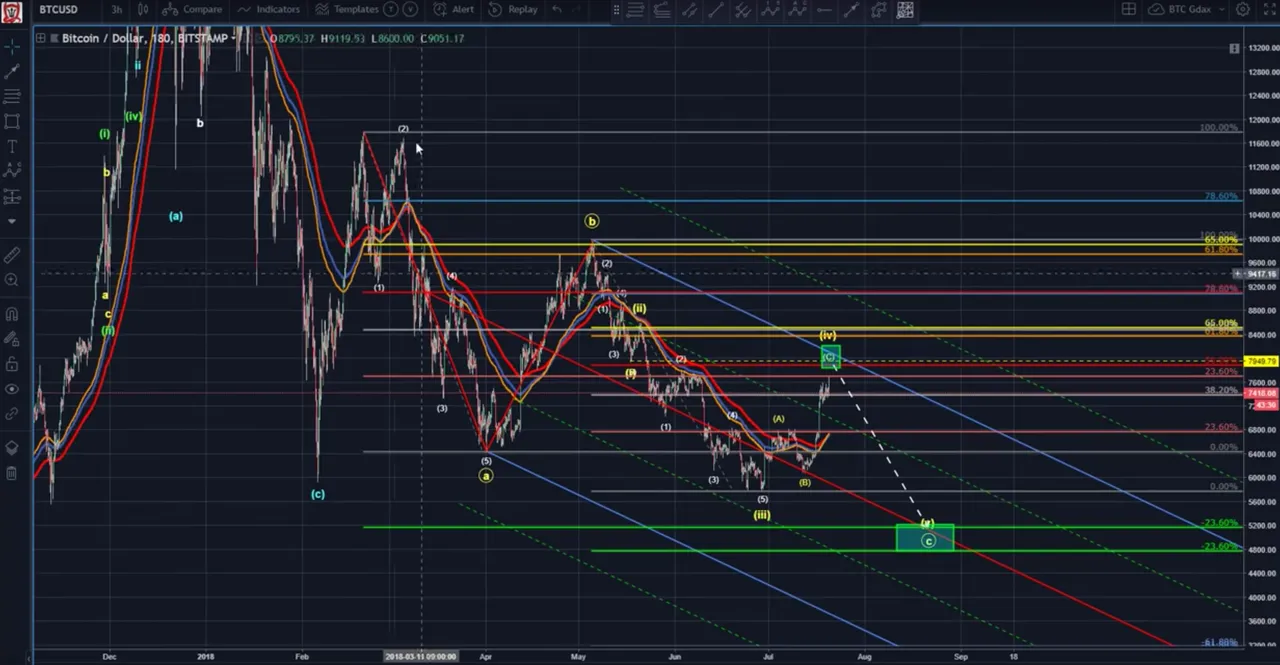Start bar Replay mode
This screenshot has width=1280, height=665.
pyautogui.click(x=513, y=9)
